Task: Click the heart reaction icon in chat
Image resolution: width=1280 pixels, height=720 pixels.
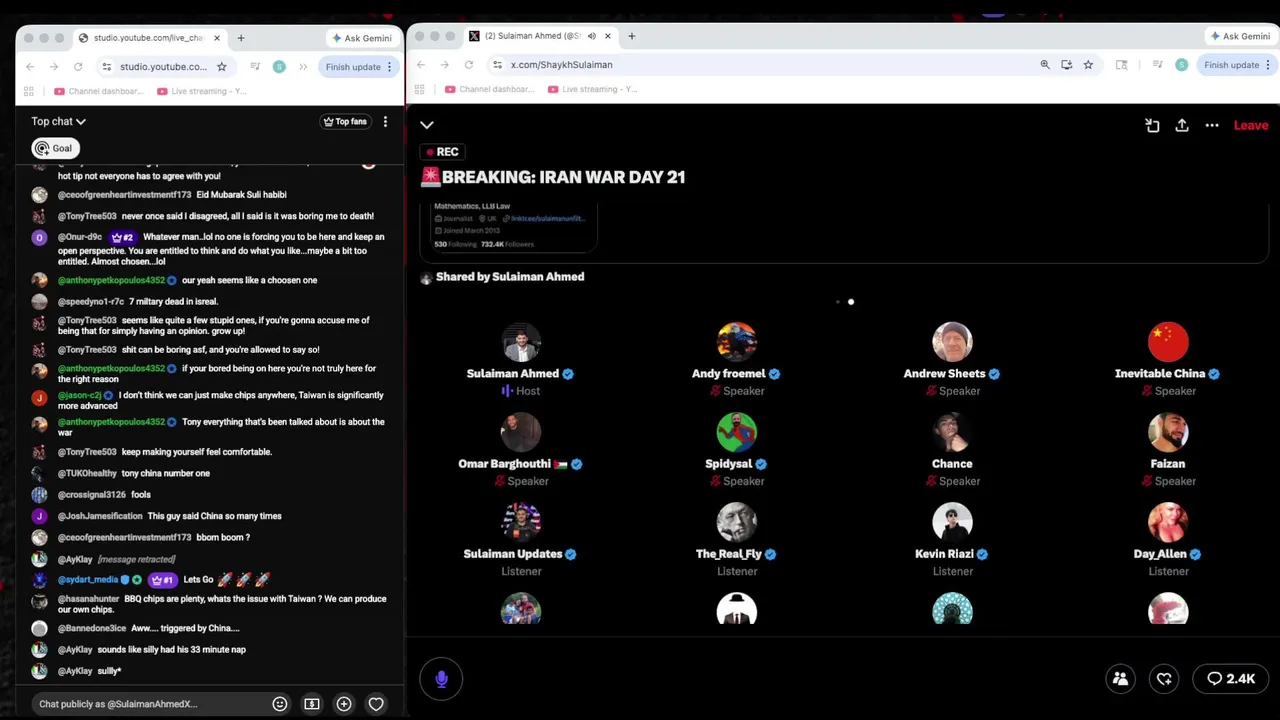Action: 376,704
